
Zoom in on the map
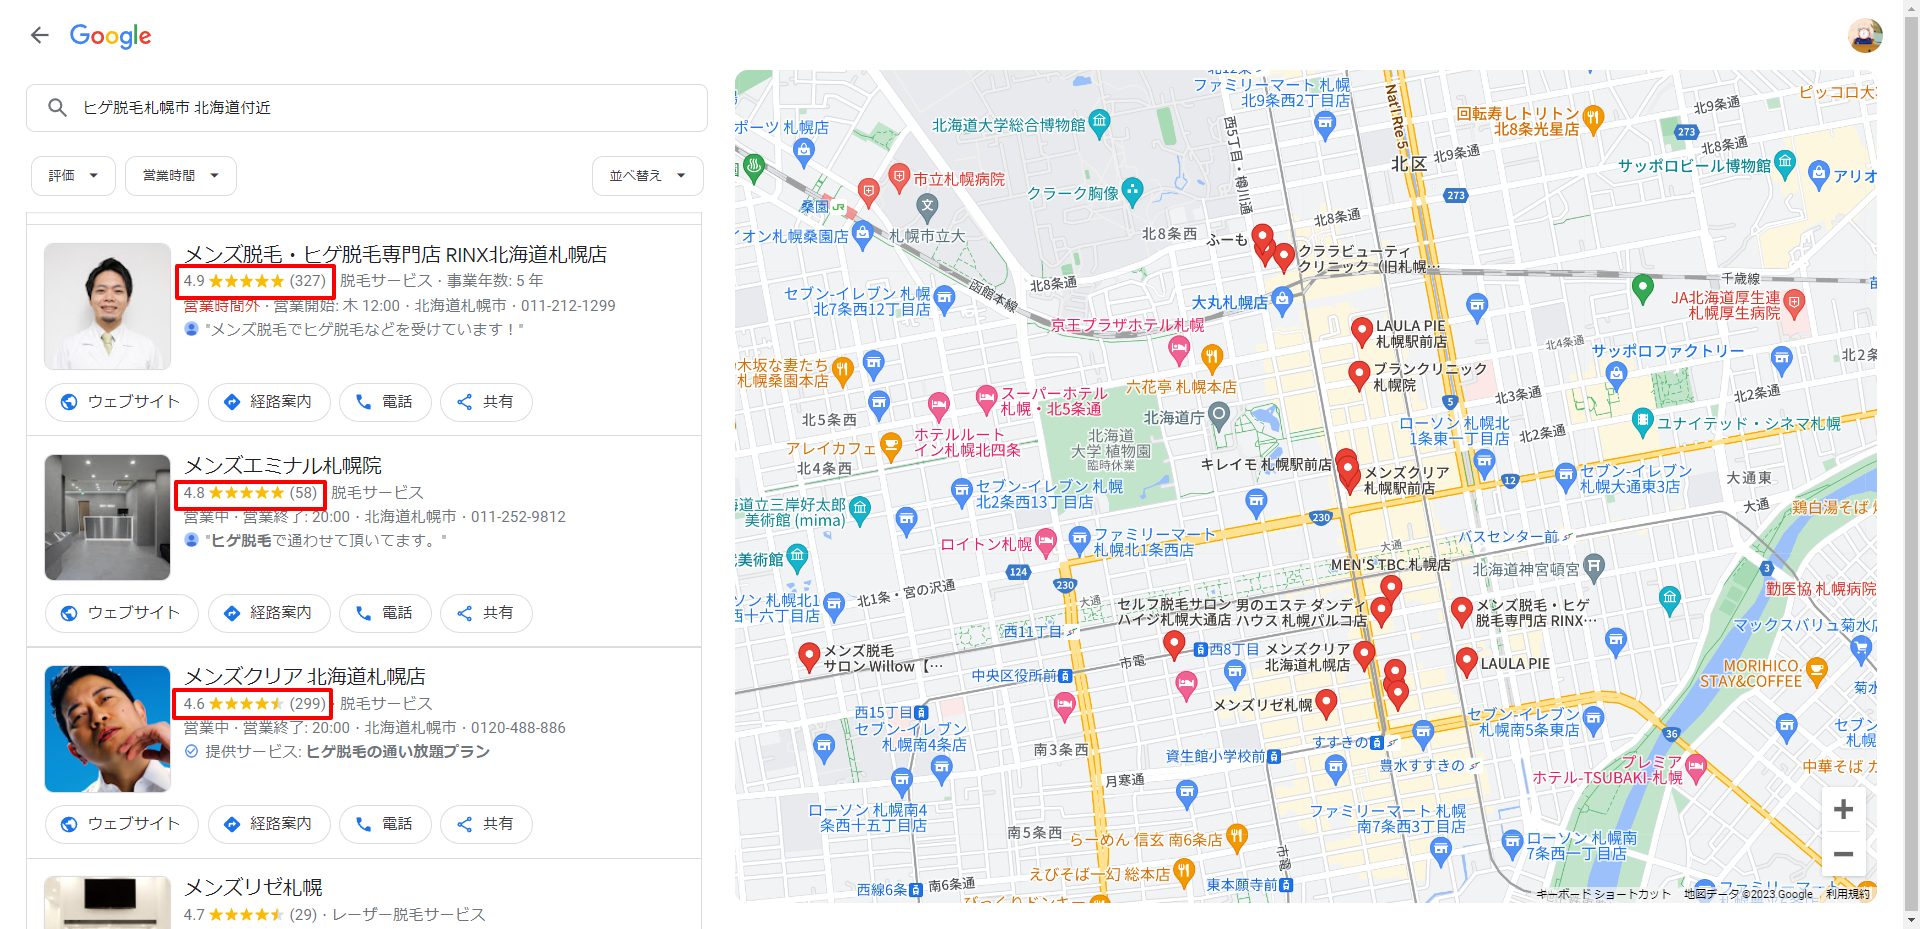coord(1843,809)
